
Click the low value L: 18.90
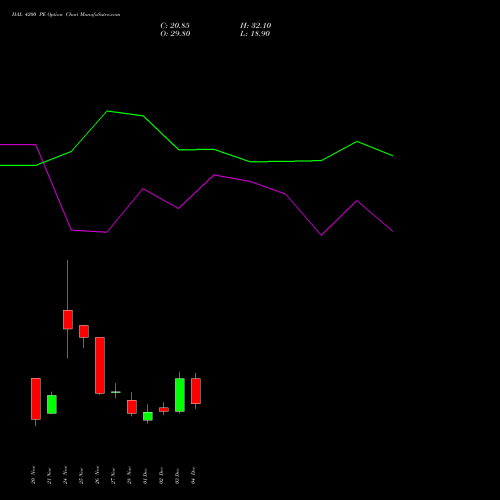[255, 34]
